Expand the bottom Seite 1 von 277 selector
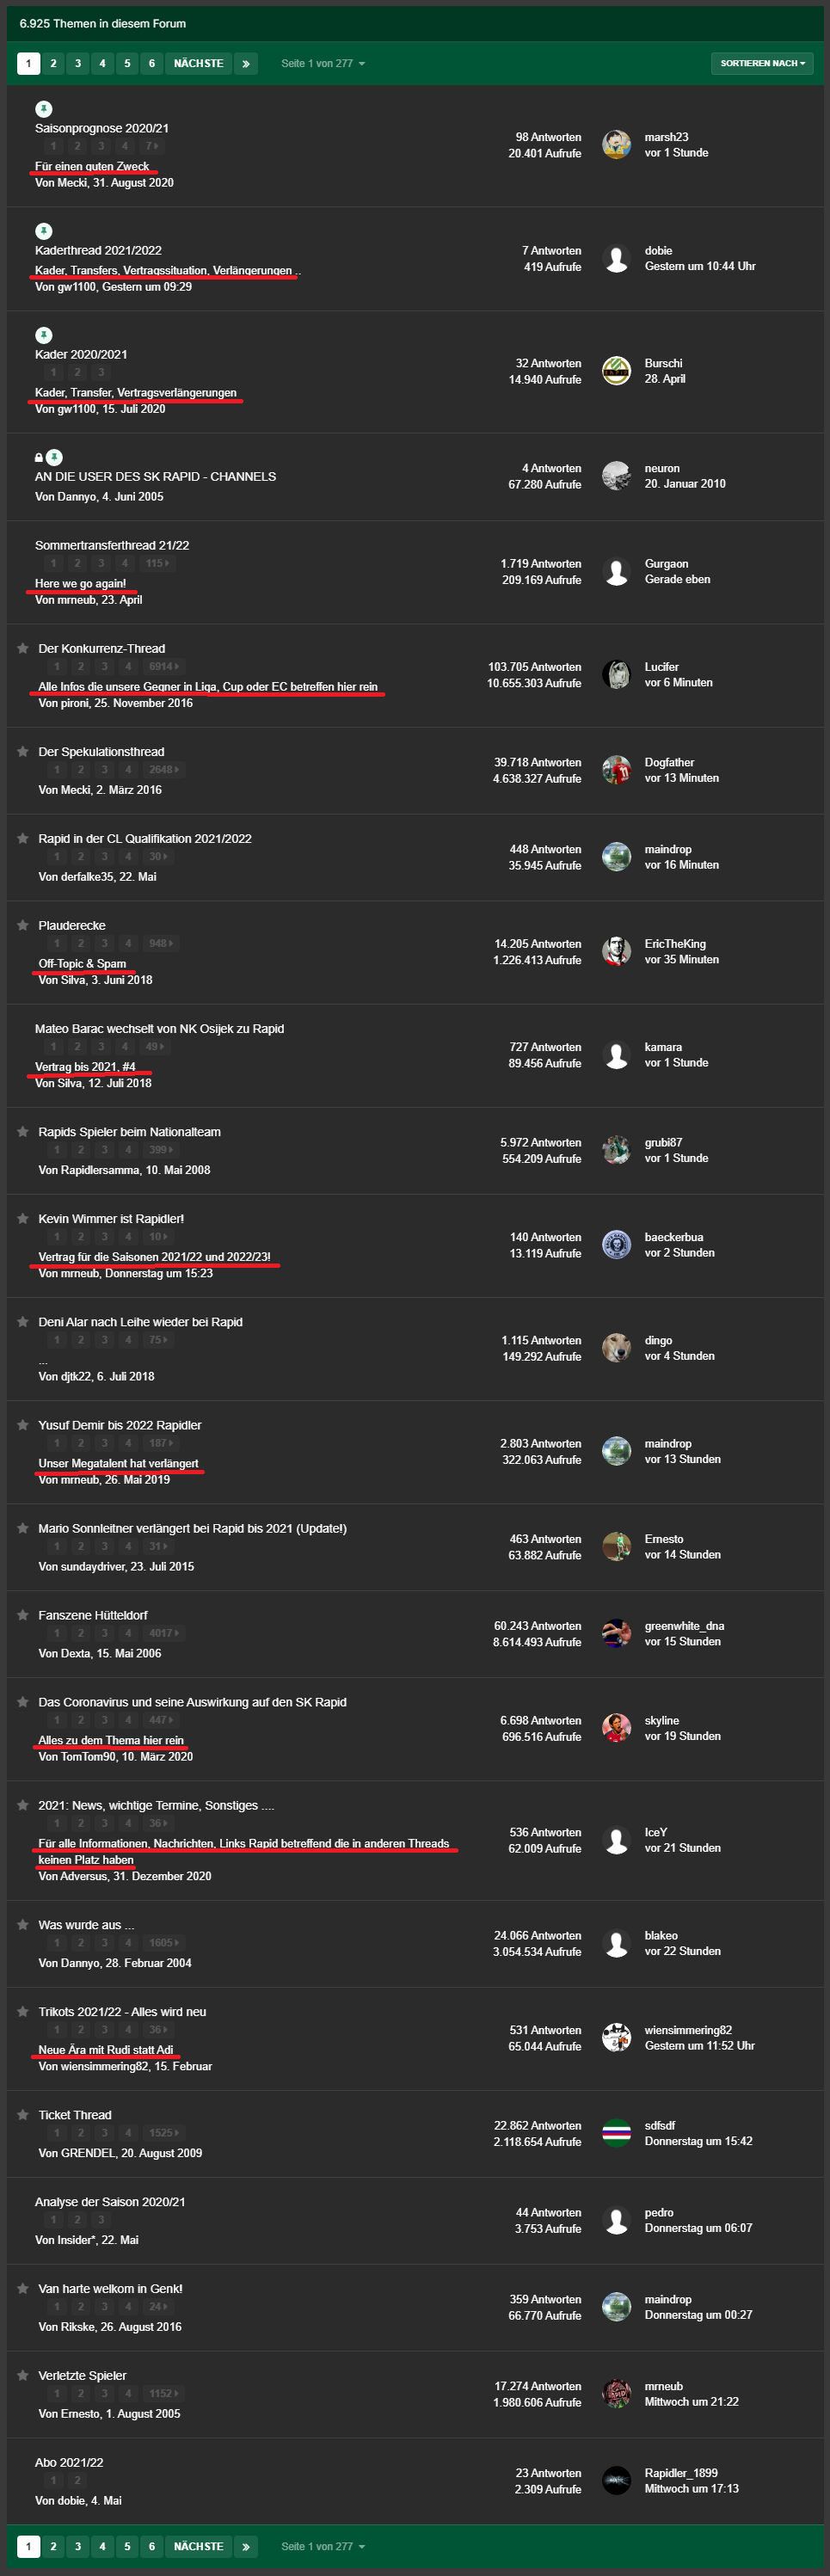830x2576 pixels. click(x=323, y=2545)
